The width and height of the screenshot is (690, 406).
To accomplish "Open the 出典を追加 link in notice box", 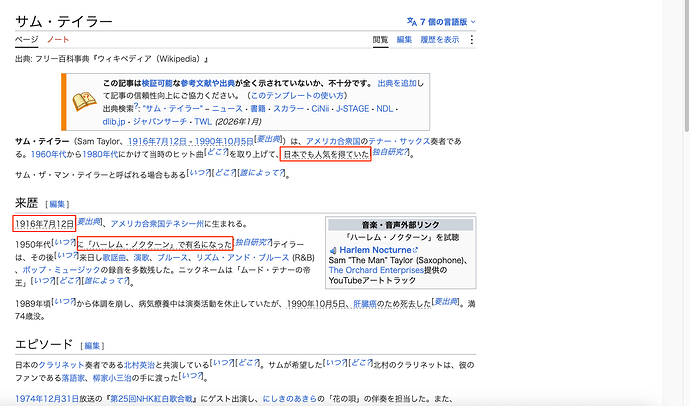I will [x=397, y=83].
